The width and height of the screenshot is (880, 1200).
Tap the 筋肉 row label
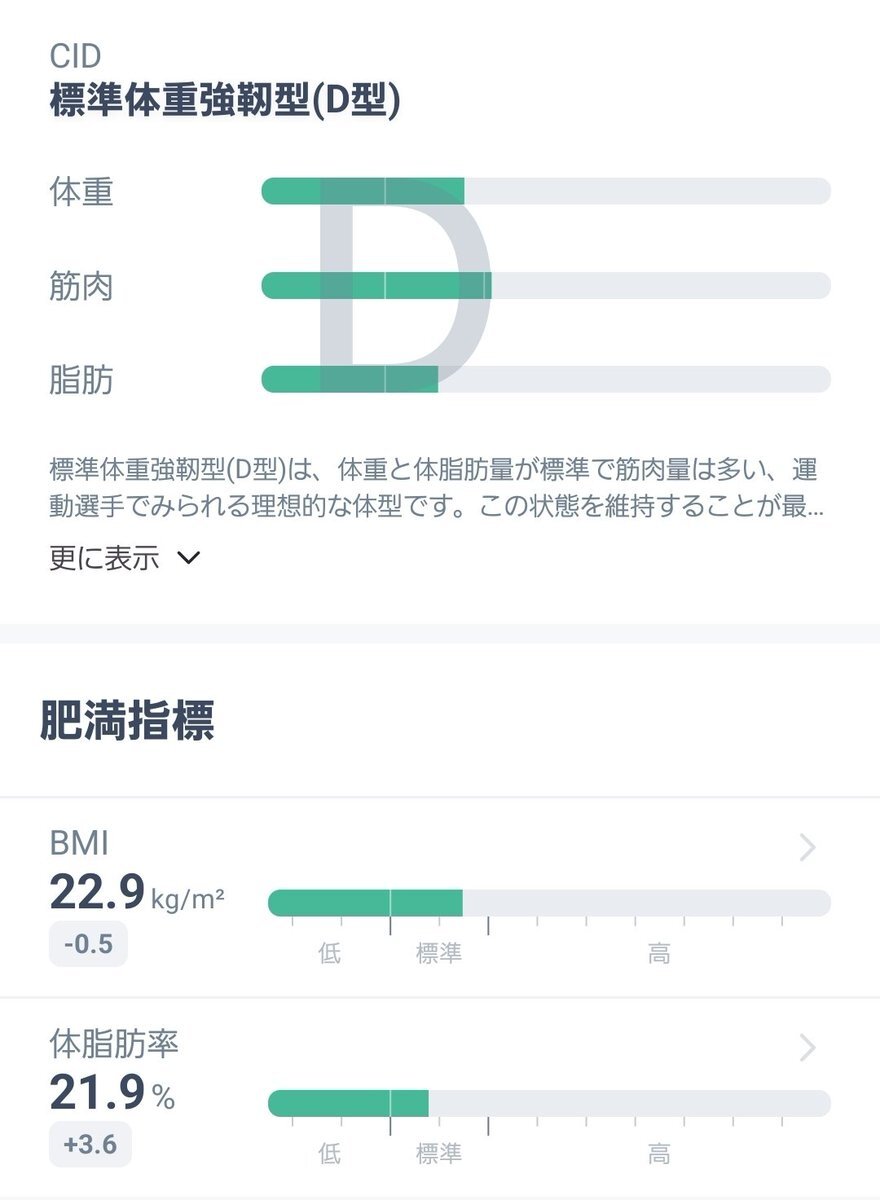81,286
